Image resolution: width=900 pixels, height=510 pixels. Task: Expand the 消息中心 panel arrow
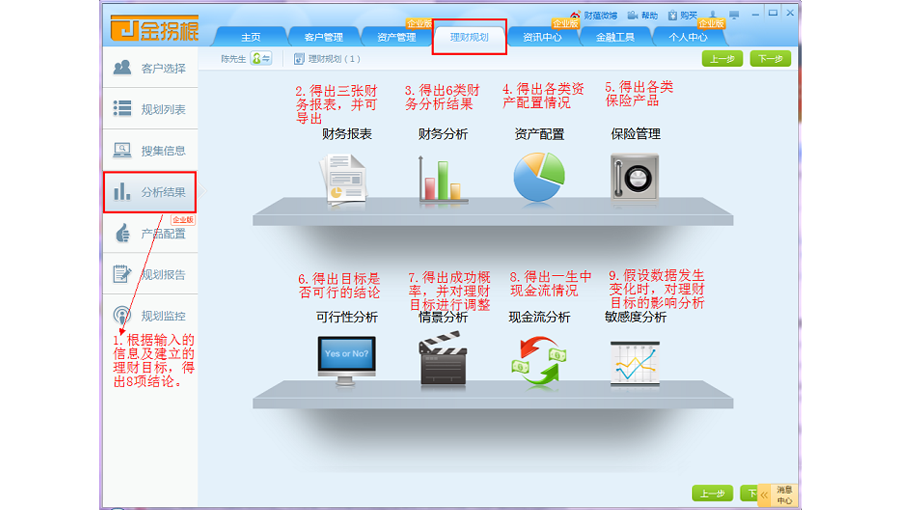(765, 494)
